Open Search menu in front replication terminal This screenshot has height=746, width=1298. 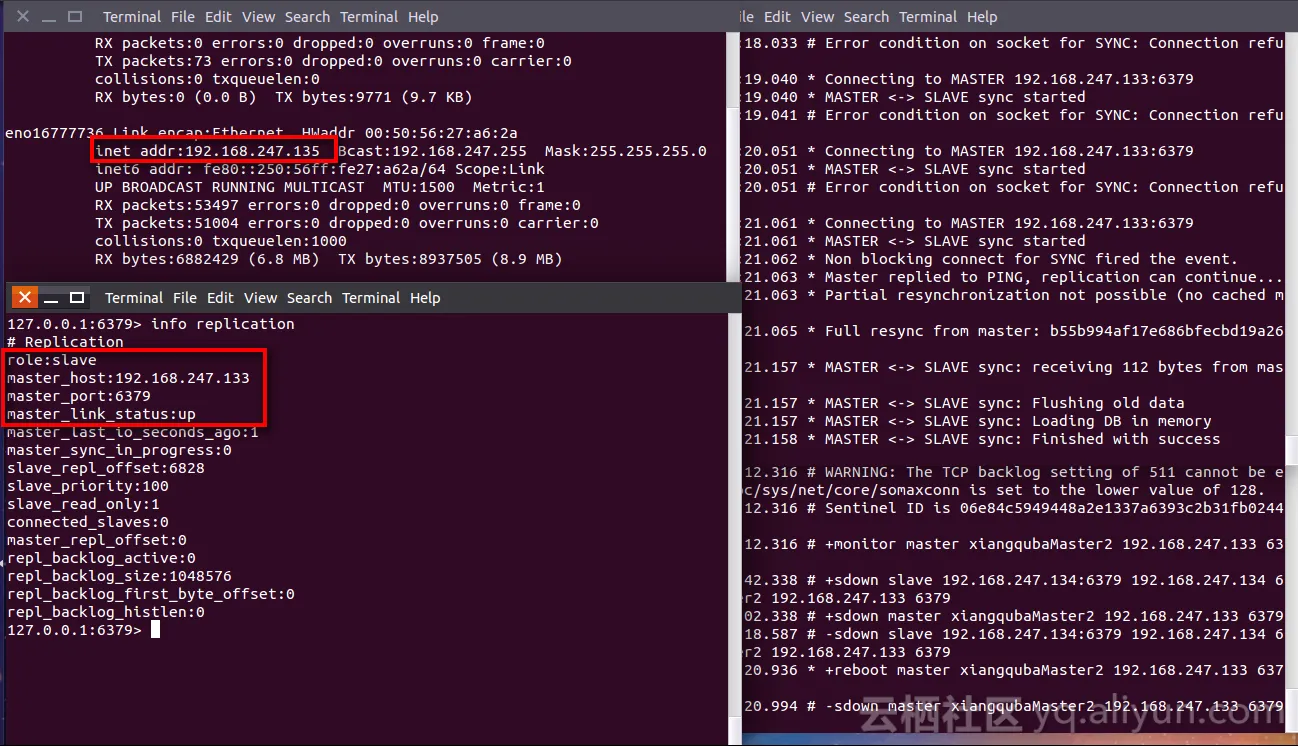[x=309, y=298]
